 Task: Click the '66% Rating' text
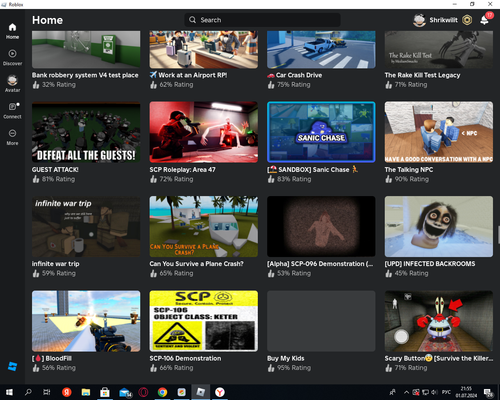176,368
